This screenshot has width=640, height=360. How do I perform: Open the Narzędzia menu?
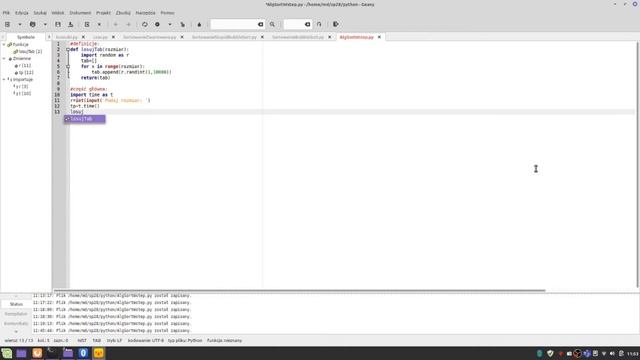point(145,13)
